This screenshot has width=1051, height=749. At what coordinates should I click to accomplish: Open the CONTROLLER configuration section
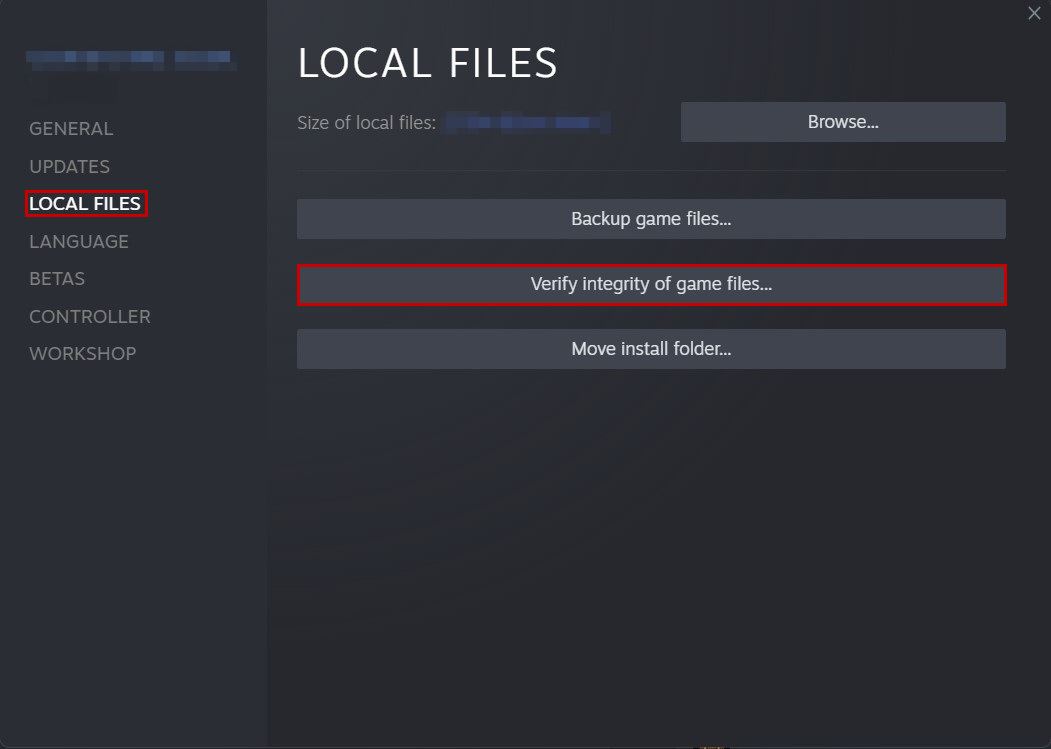89,316
